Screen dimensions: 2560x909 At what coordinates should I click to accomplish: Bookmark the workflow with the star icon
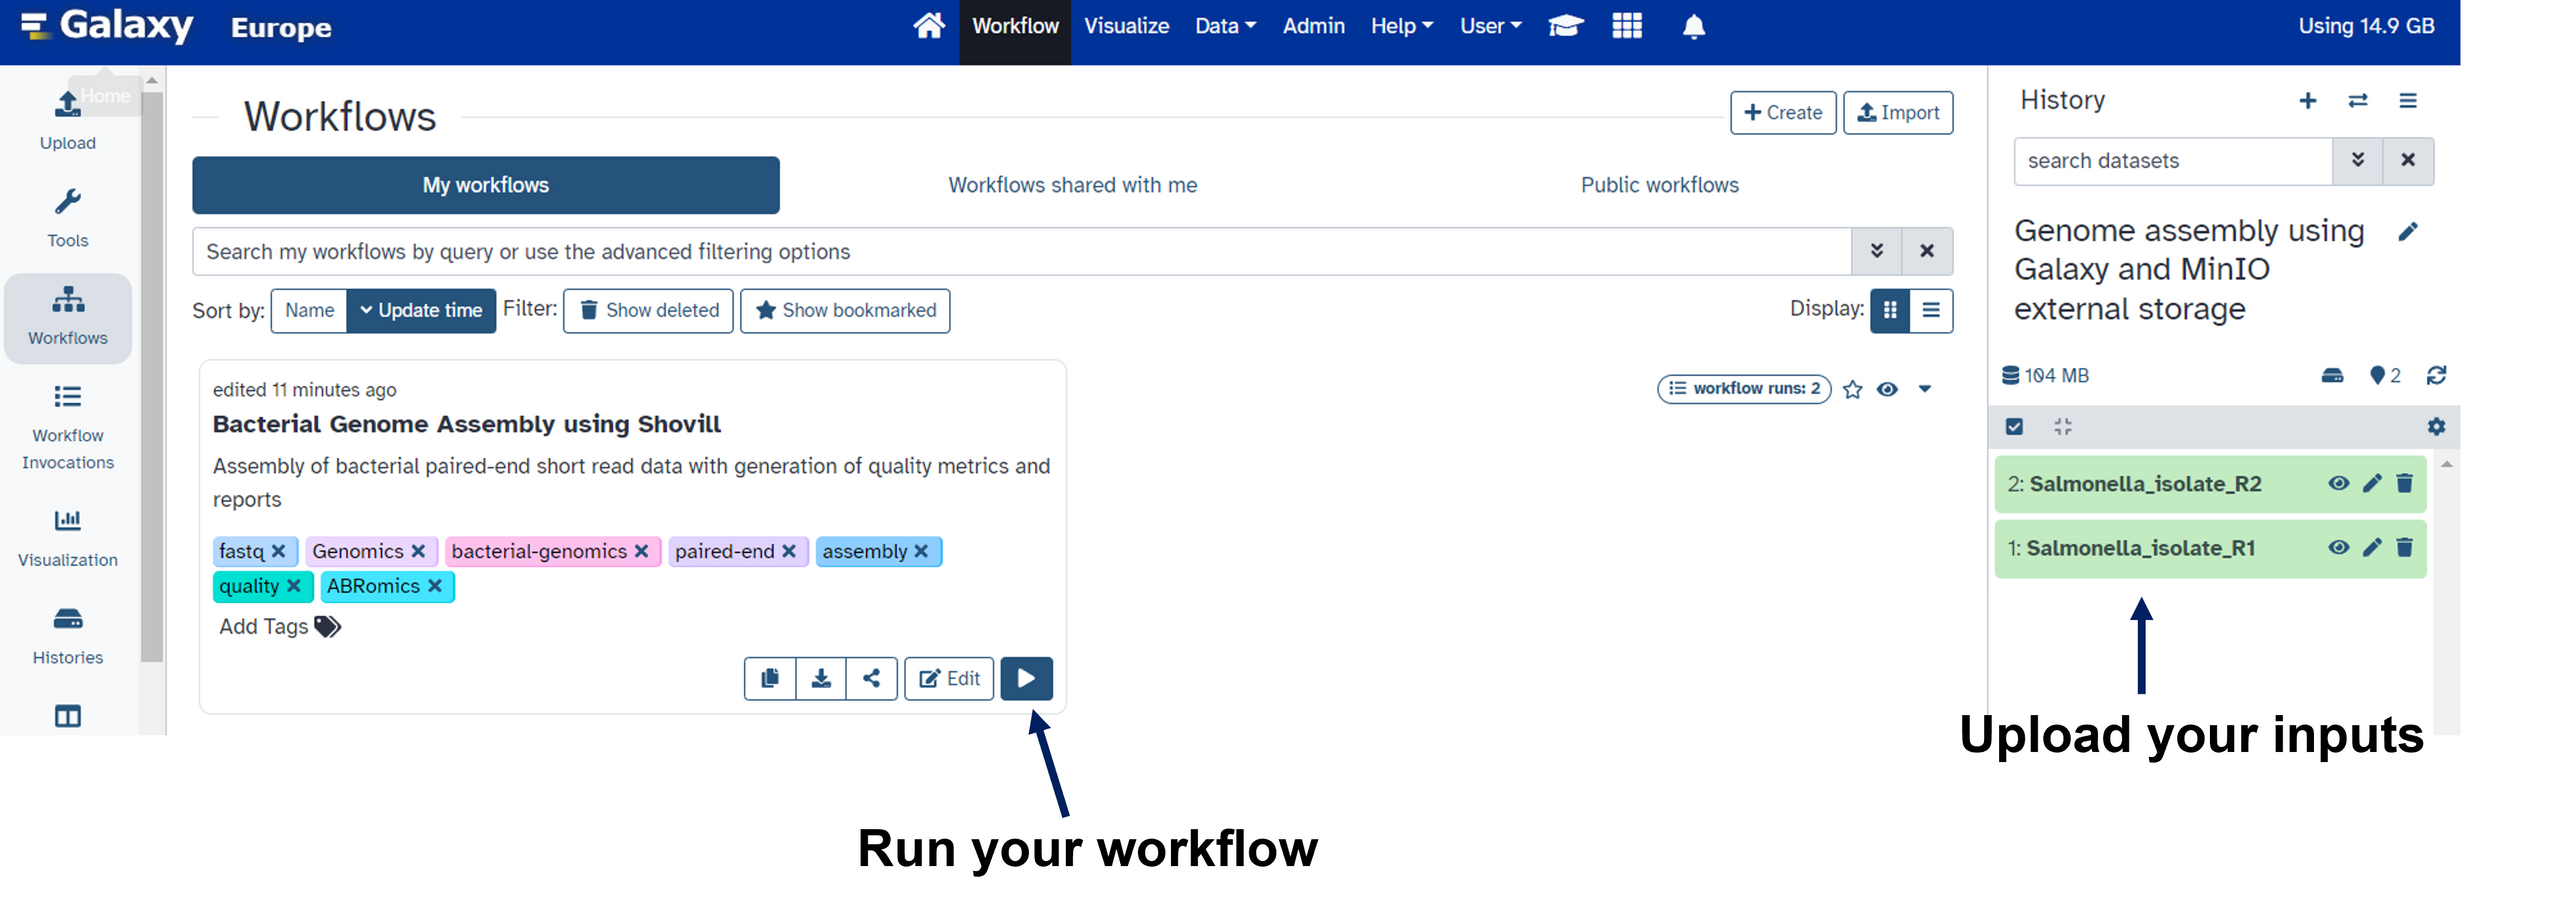(1852, 389)
